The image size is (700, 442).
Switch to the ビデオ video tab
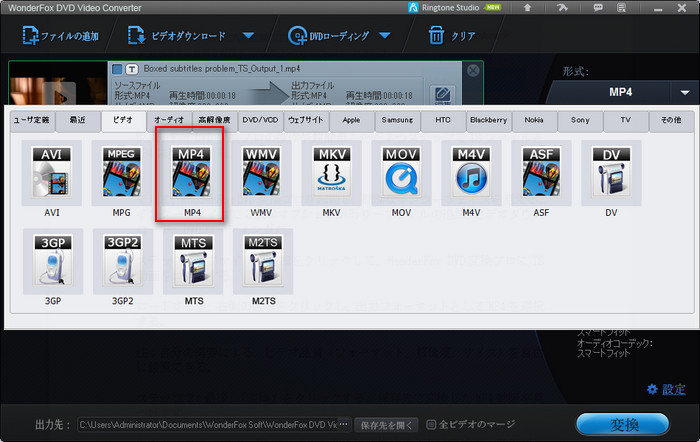(x=123, y=121)
